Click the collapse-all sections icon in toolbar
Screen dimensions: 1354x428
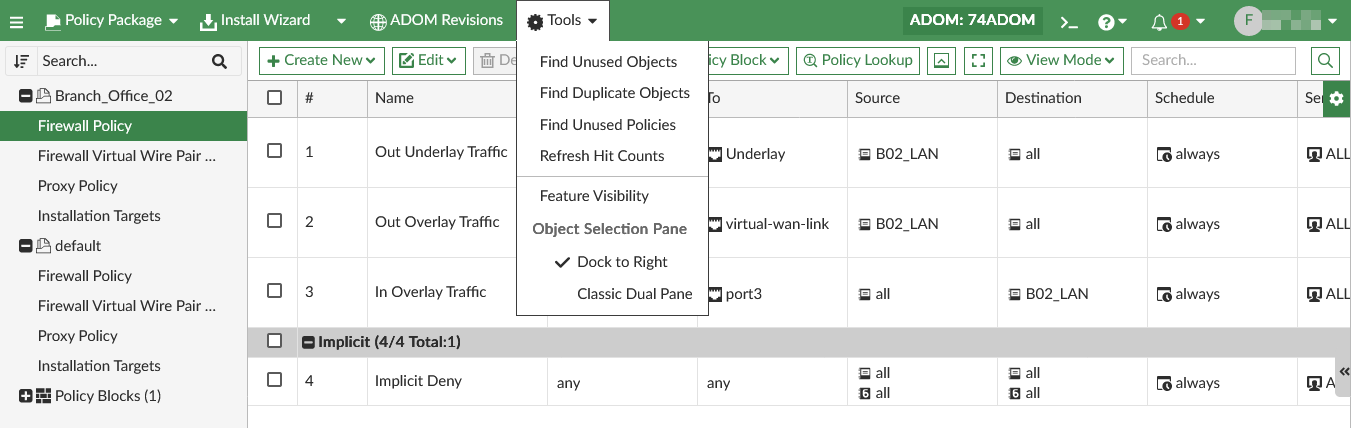click(941, 60)
